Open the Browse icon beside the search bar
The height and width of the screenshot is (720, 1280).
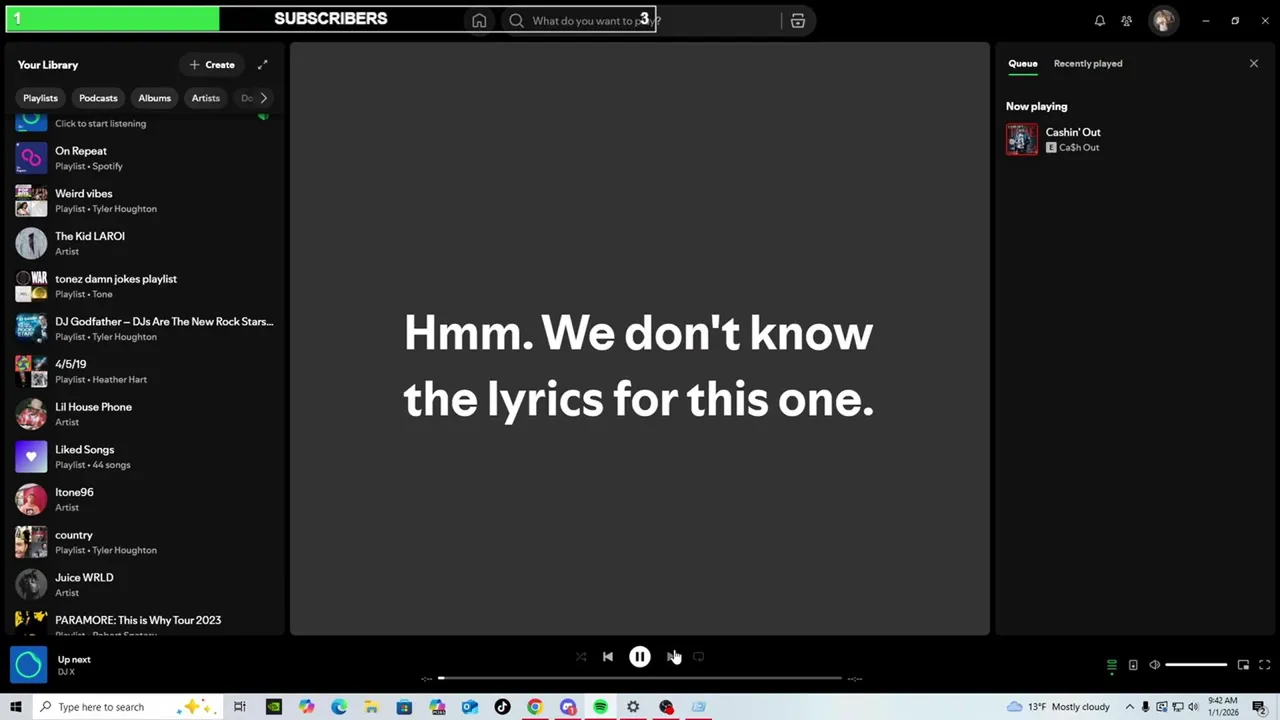tap(797, 20)
